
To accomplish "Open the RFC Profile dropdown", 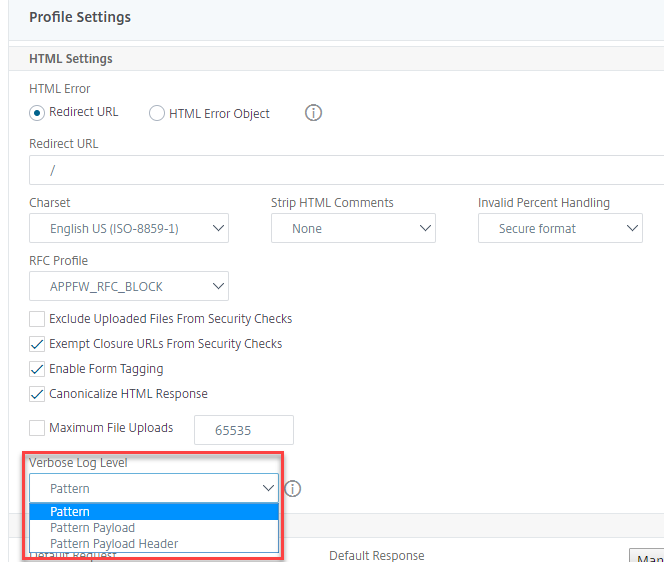I will tap(129, 286).
